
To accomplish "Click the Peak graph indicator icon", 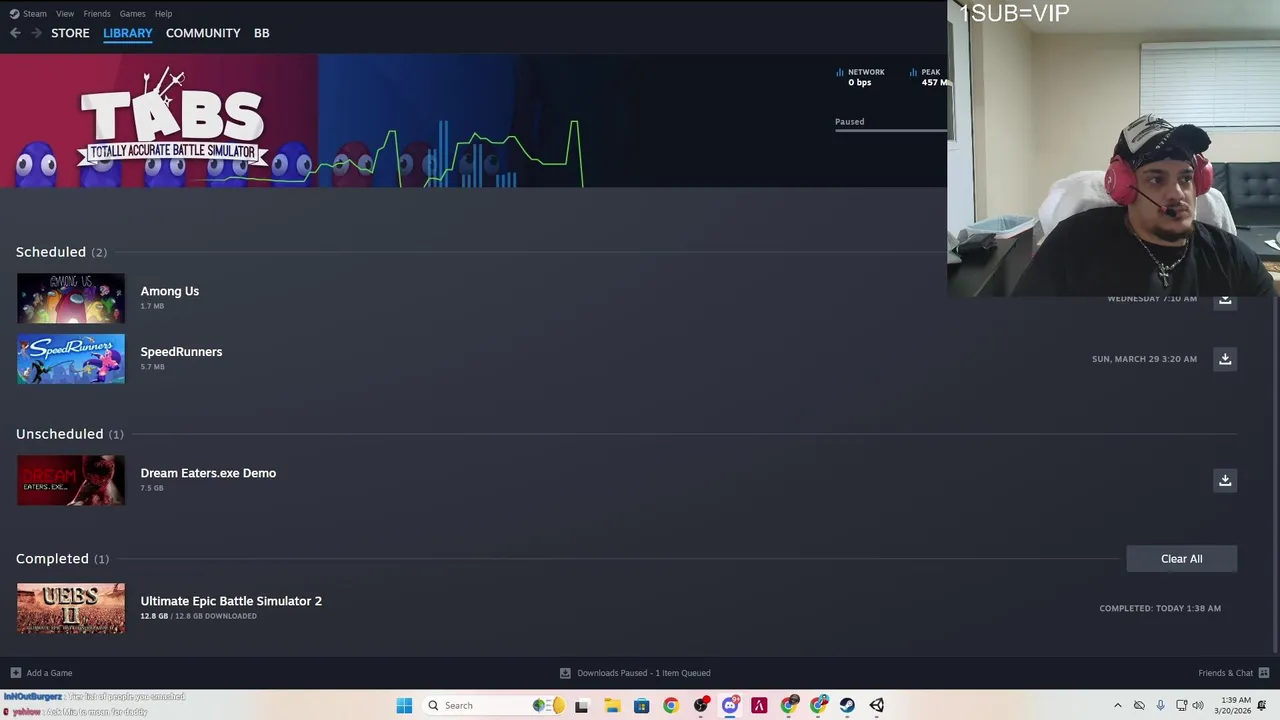I will click(914, 72).
